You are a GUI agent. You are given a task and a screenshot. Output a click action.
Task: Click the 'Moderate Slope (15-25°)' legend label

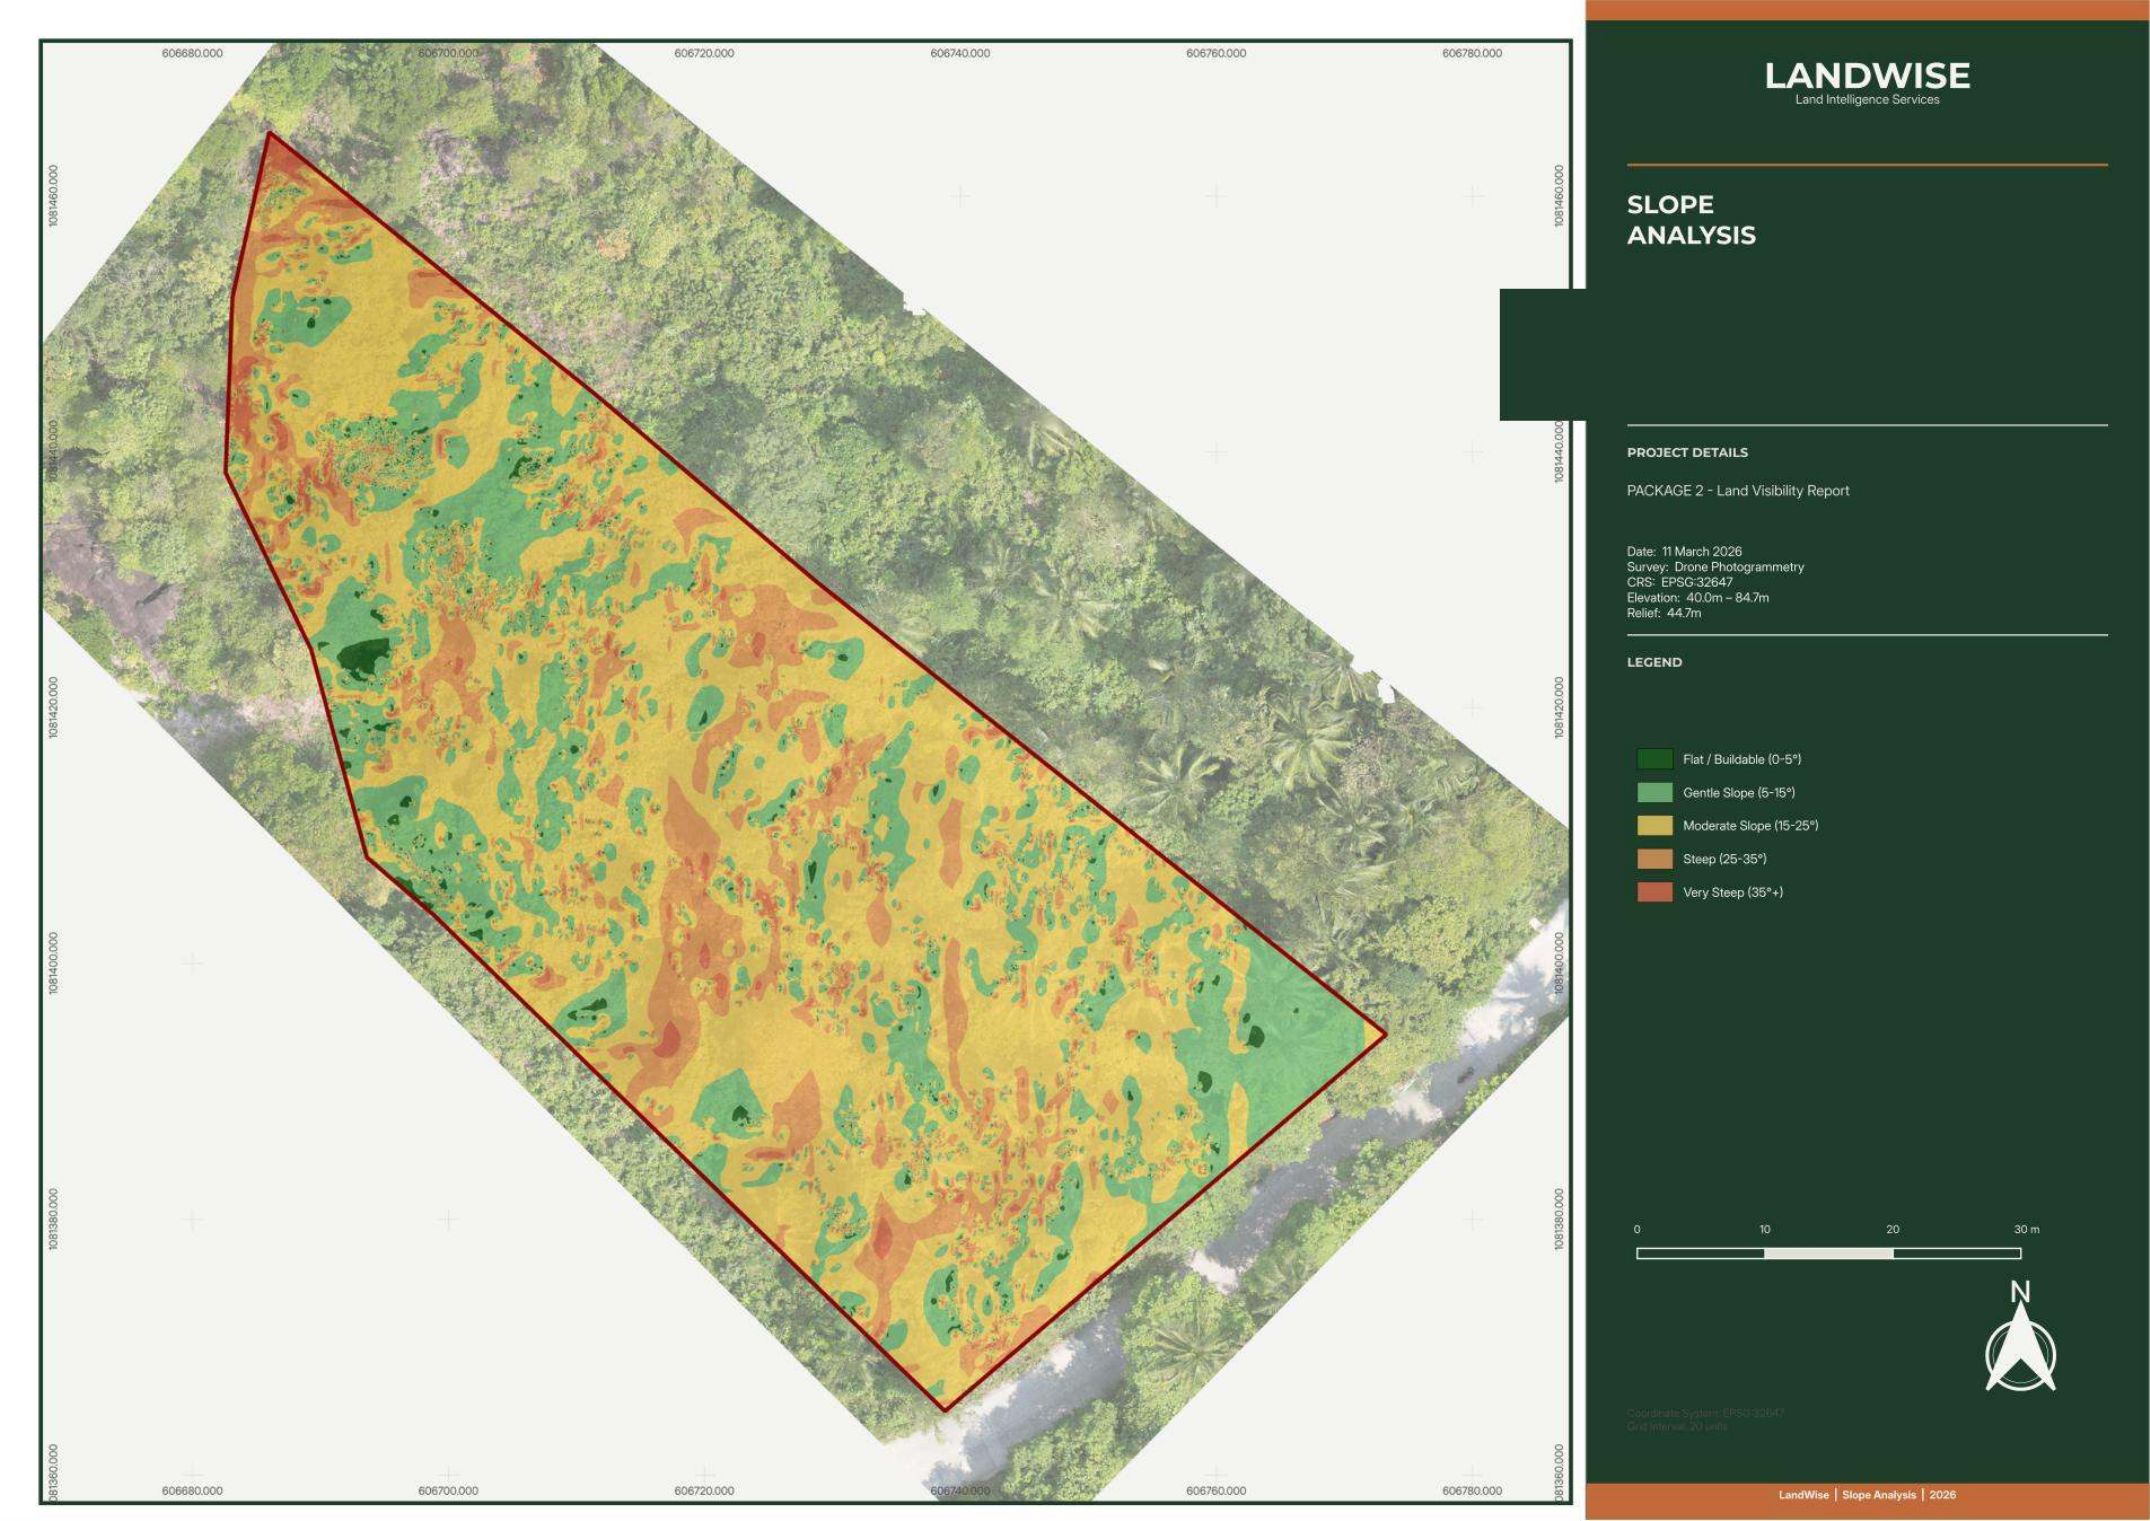tap(1750, 825)
